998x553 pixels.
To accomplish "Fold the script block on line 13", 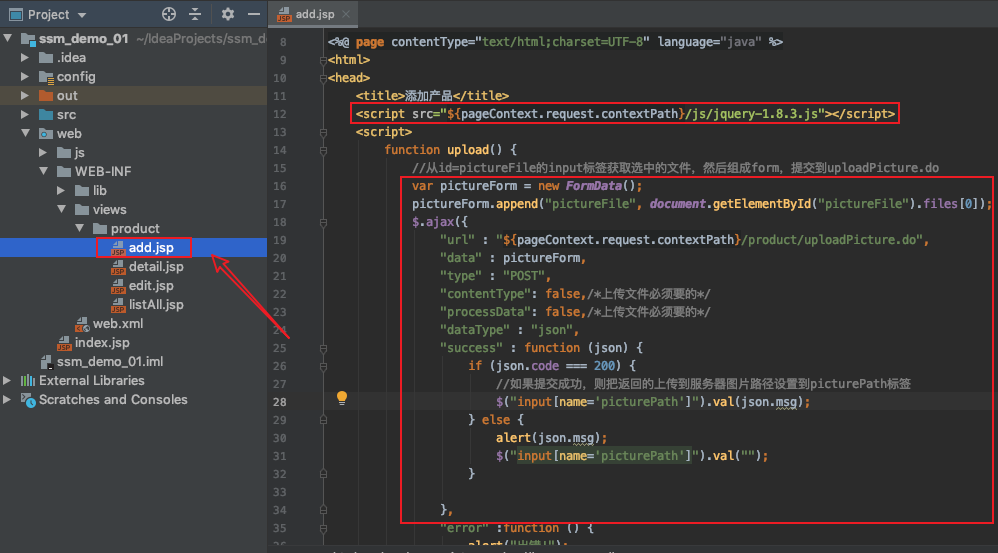I will pos(323,132).
